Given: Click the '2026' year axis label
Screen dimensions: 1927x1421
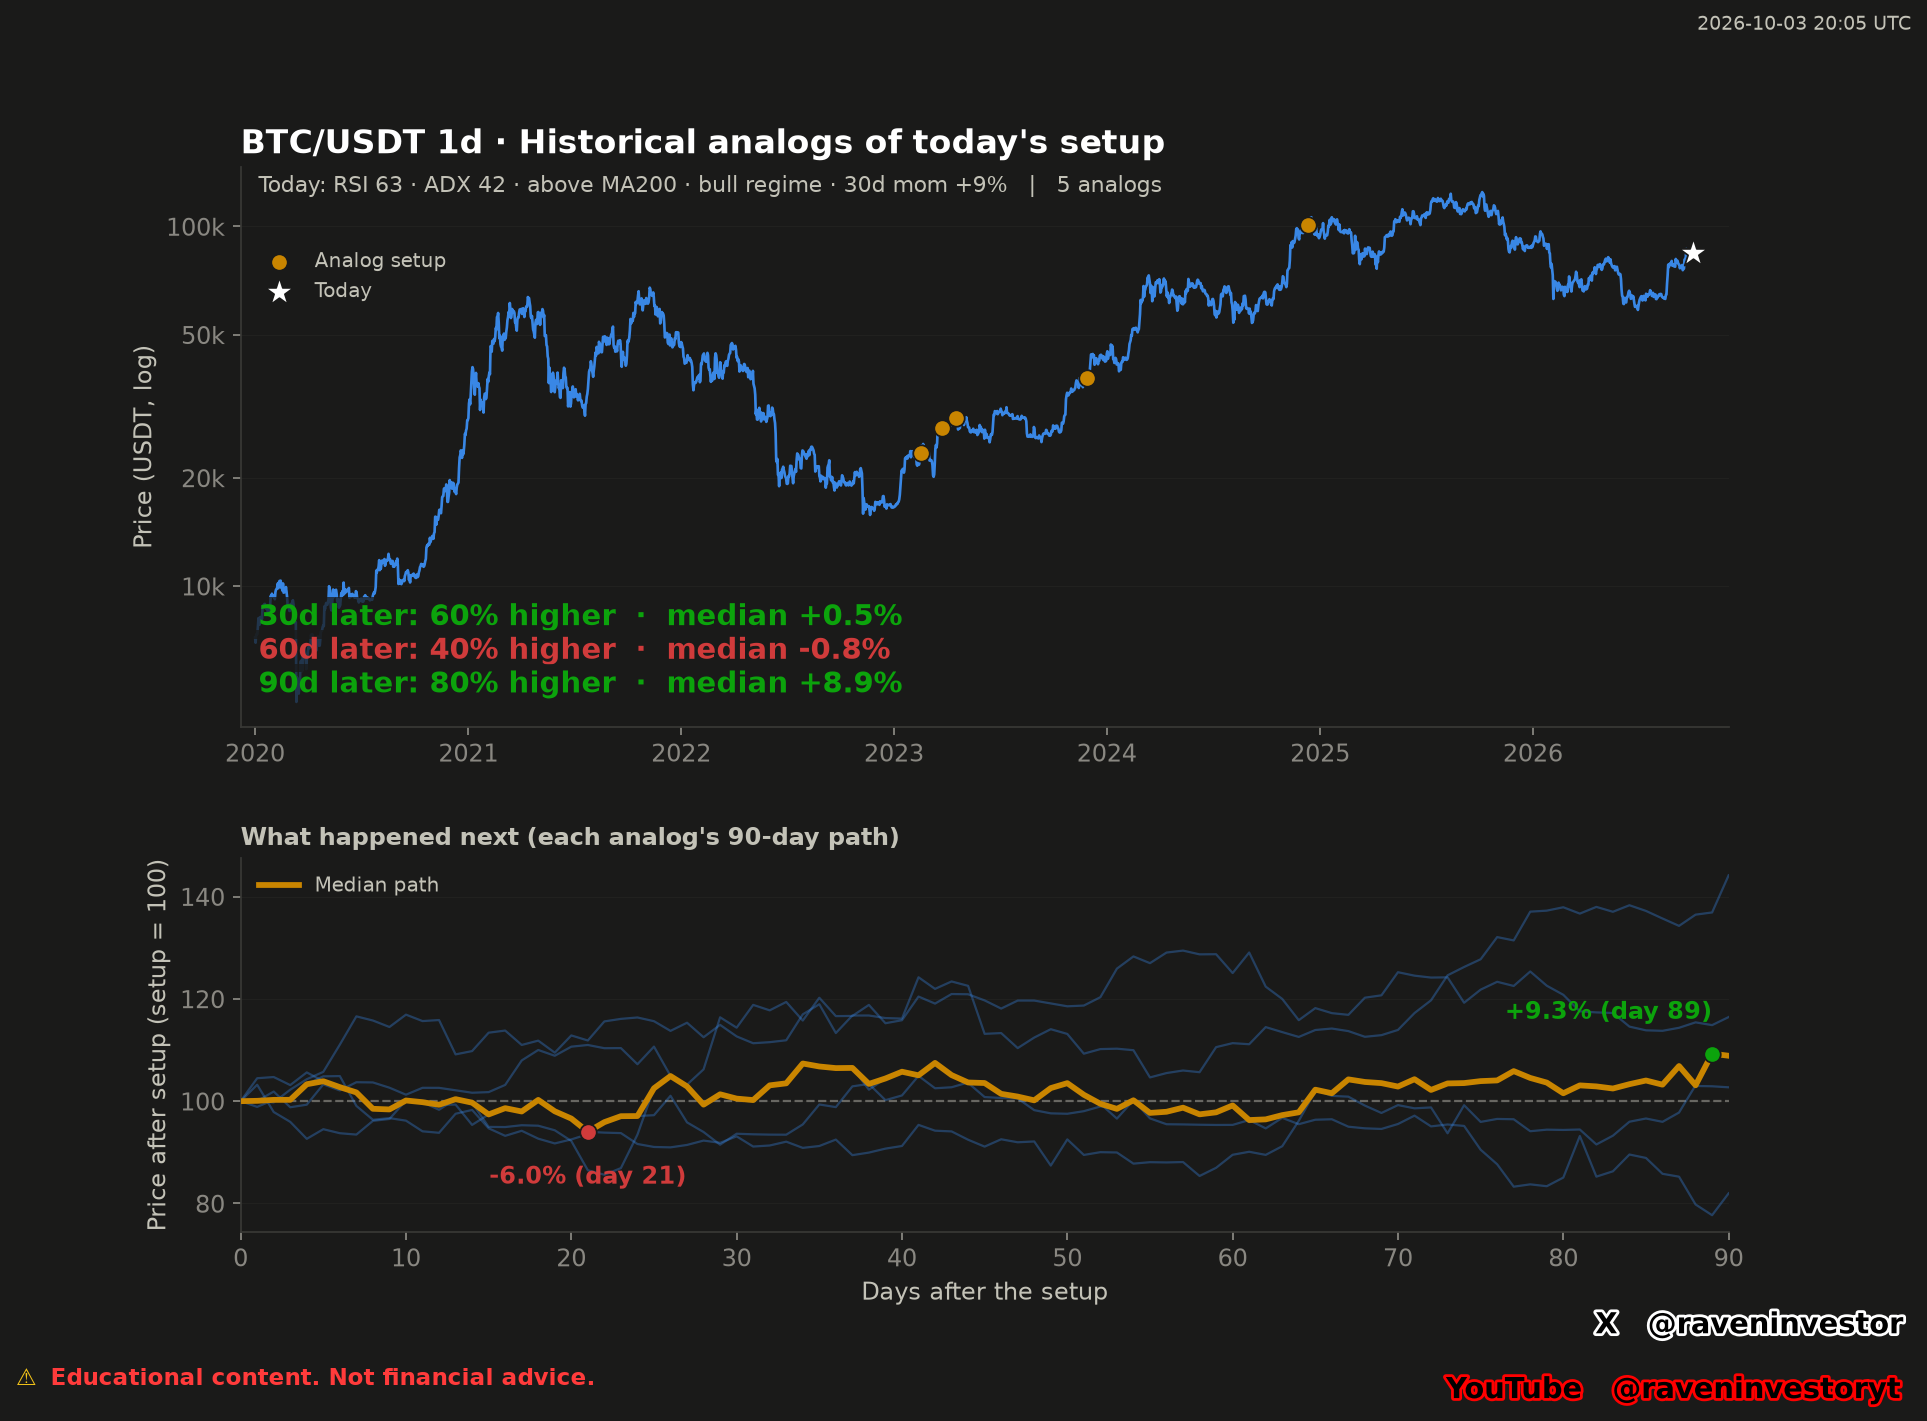Looking at the screenshot, I should coord(1533,754).
